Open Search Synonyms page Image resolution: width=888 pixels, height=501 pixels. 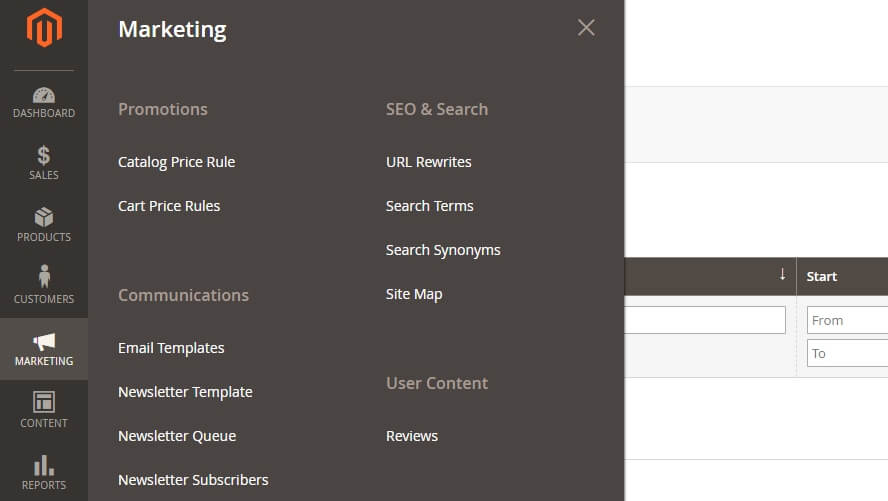click(x=443, y=250)
